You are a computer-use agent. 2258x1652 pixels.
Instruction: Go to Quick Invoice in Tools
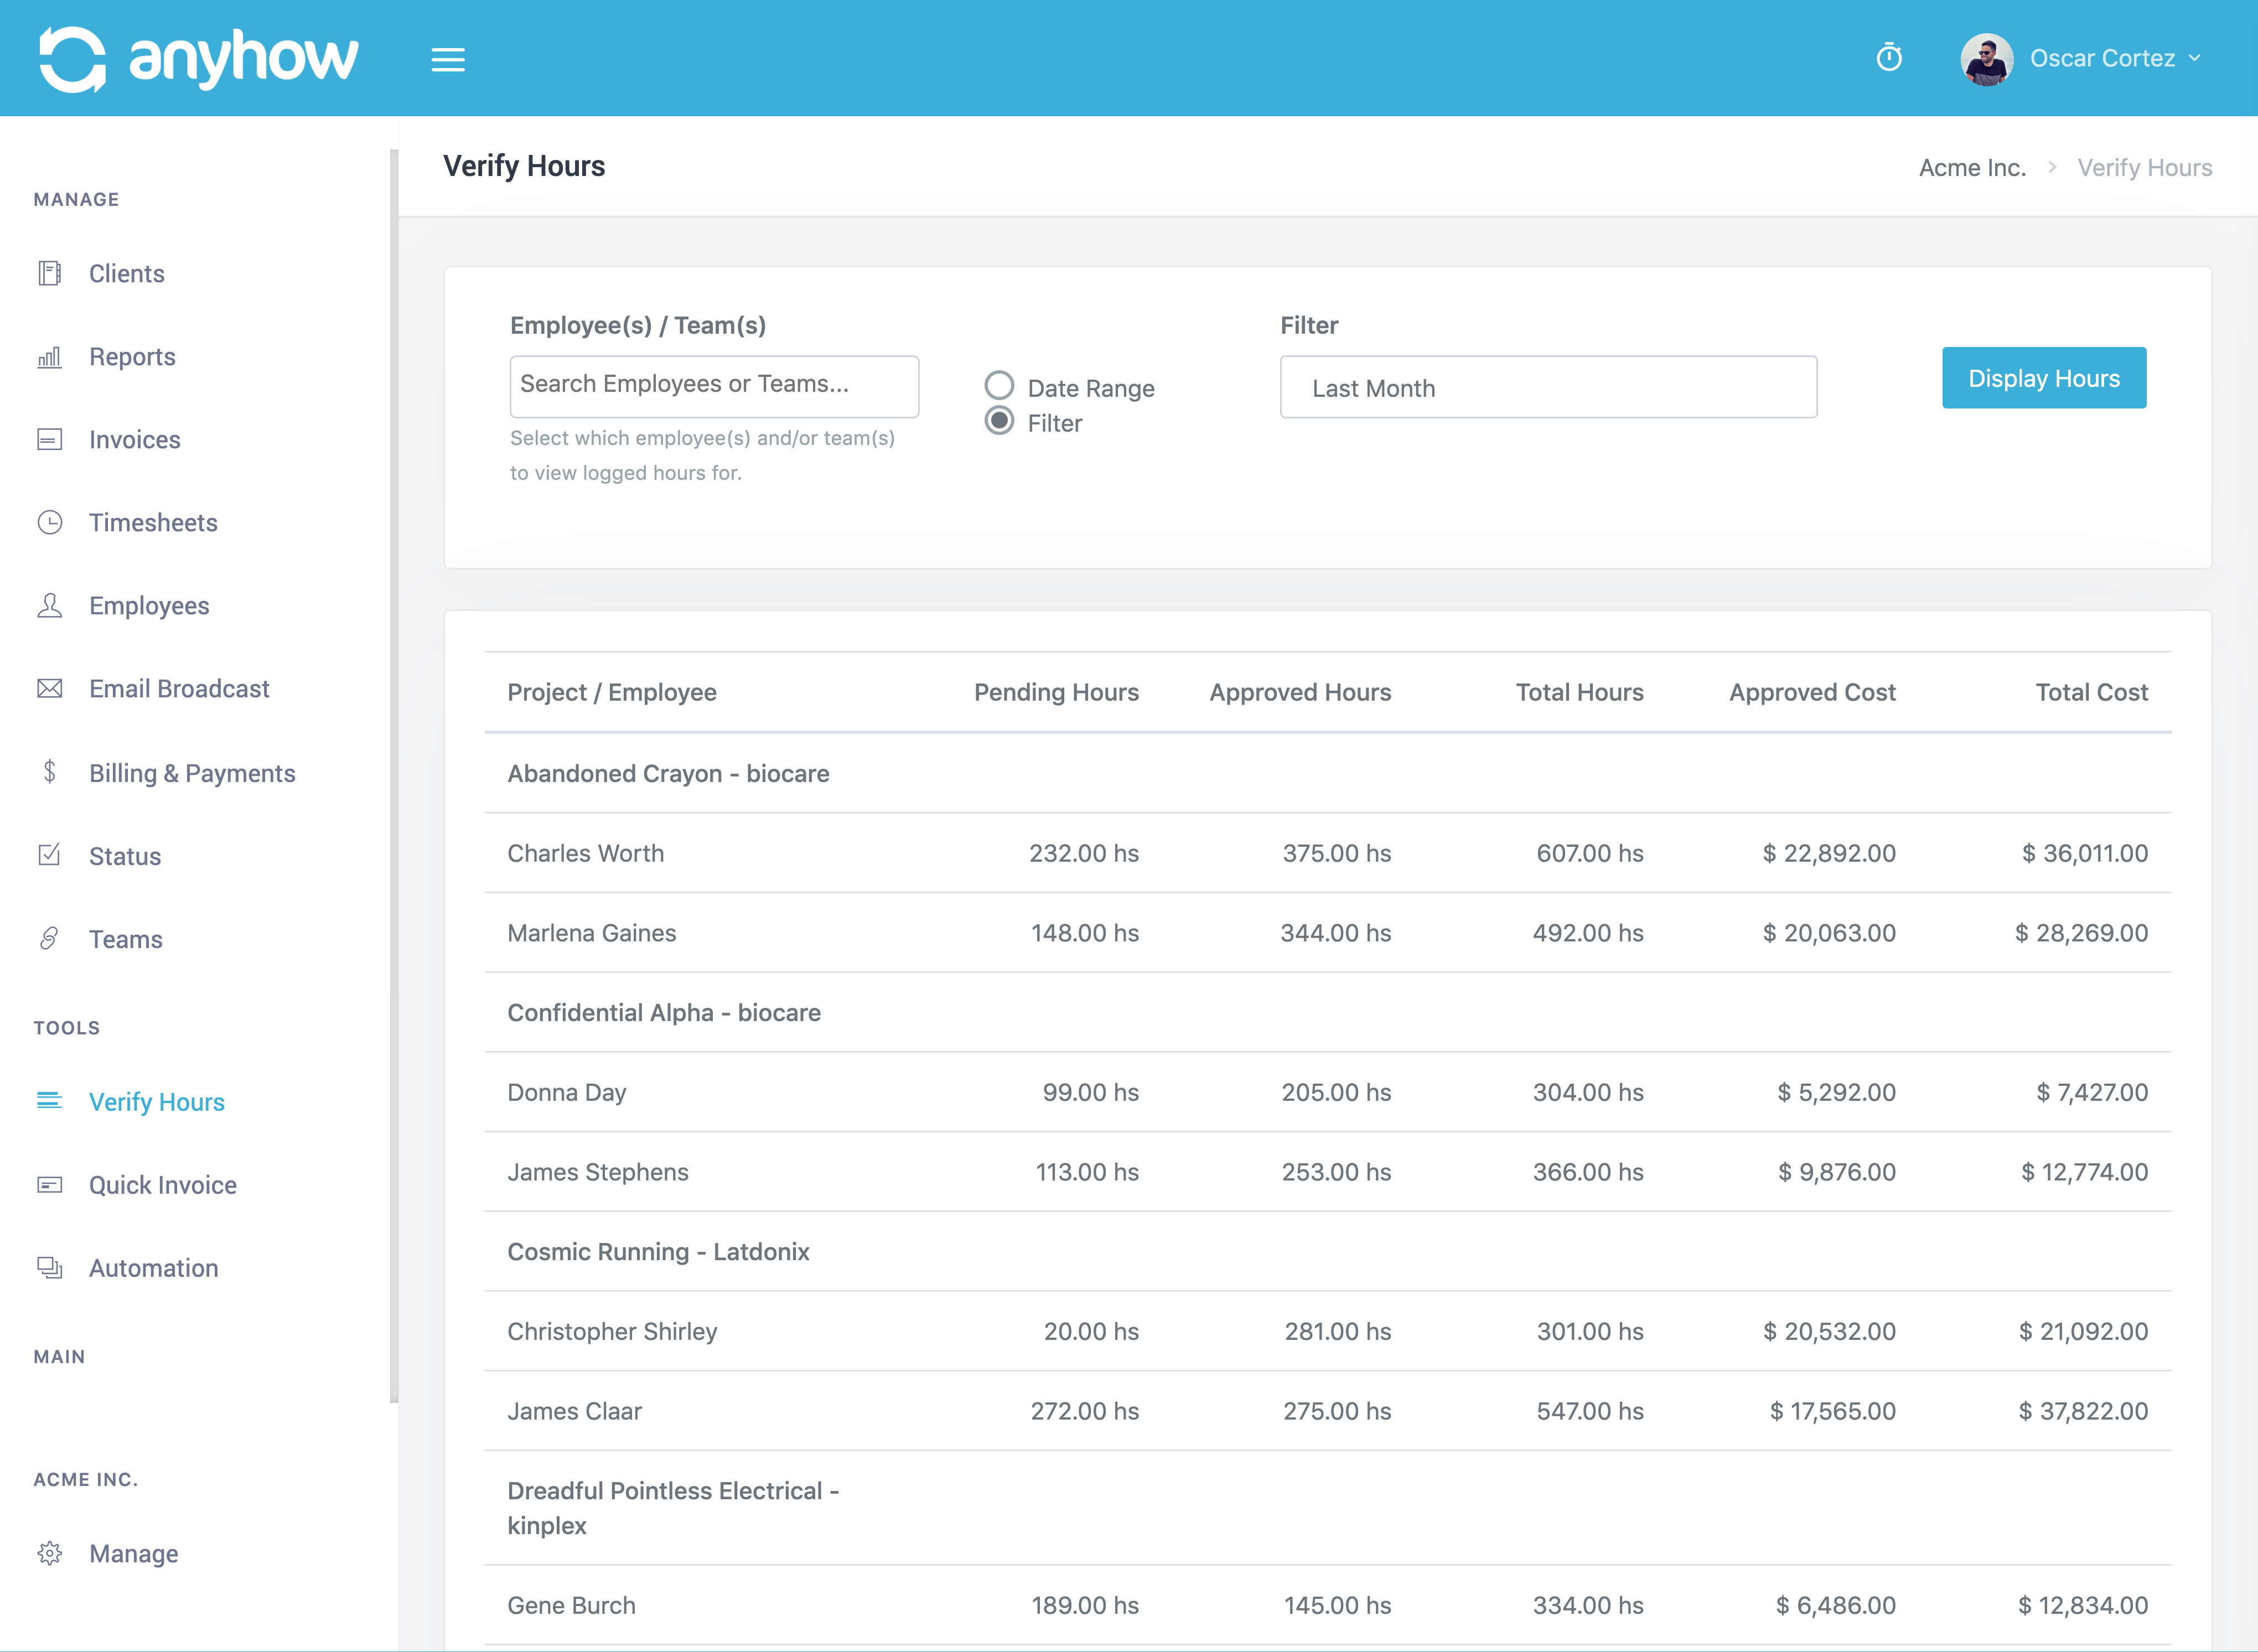163,1185
